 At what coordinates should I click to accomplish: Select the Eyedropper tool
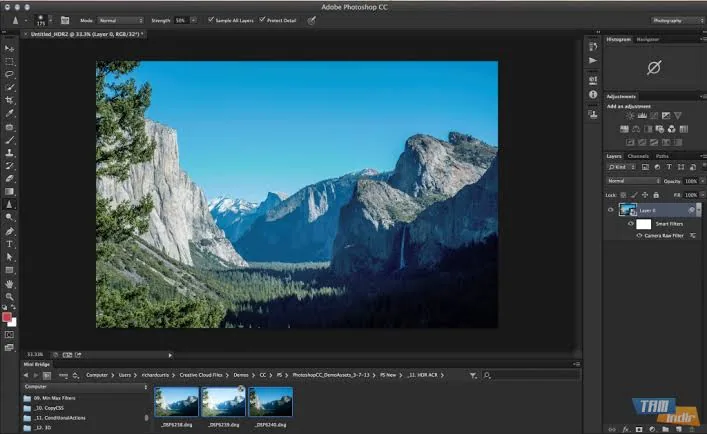click(x=9, y=114)
